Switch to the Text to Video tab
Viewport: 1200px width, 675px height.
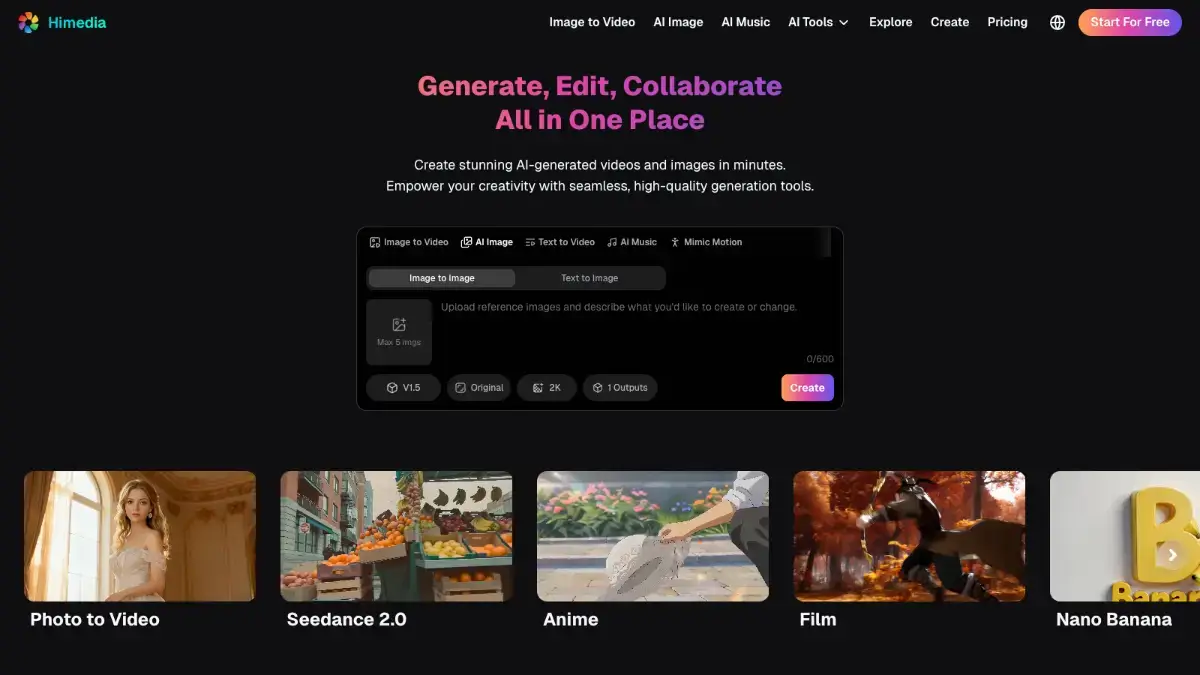[x=560, y=242]
